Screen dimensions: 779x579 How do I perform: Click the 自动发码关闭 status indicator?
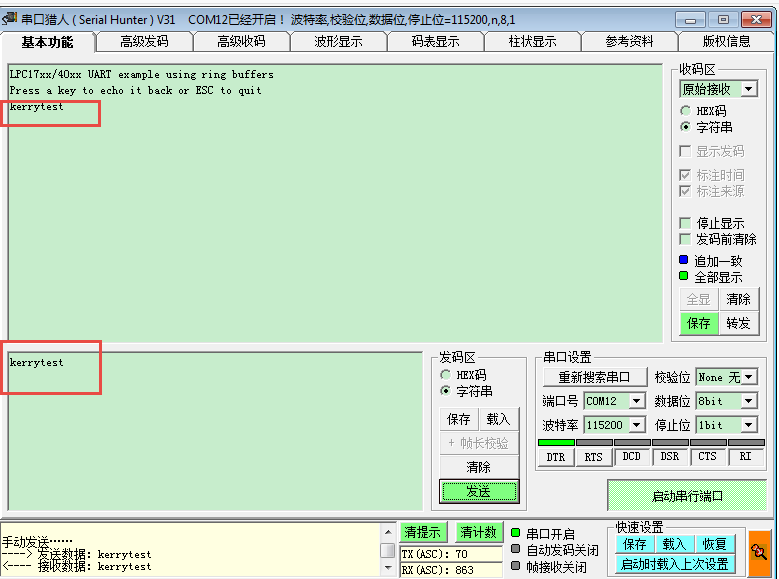coord(516,549)
